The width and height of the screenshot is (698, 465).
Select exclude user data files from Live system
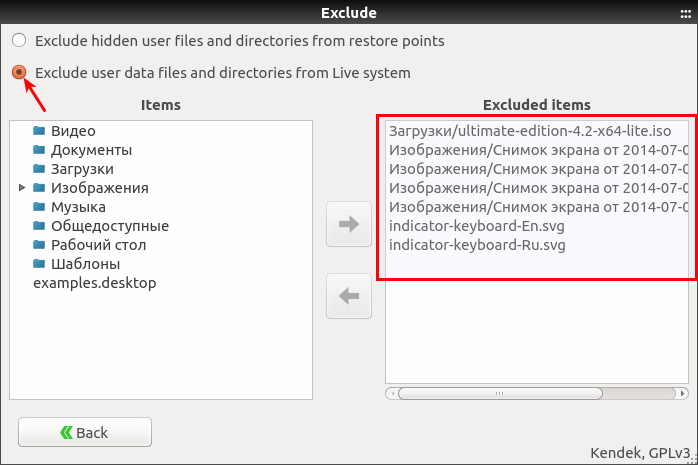click(20, 73)
